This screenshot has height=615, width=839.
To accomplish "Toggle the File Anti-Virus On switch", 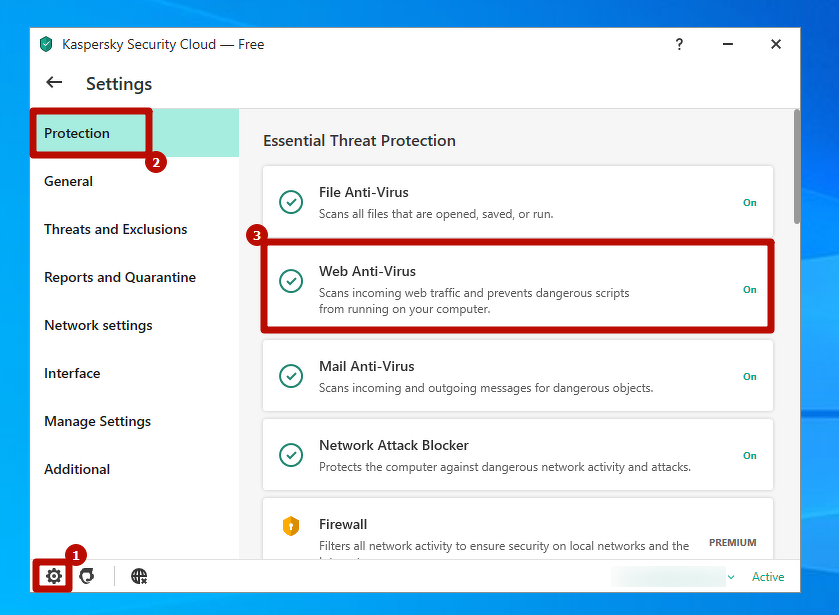I will click(749, 202).
